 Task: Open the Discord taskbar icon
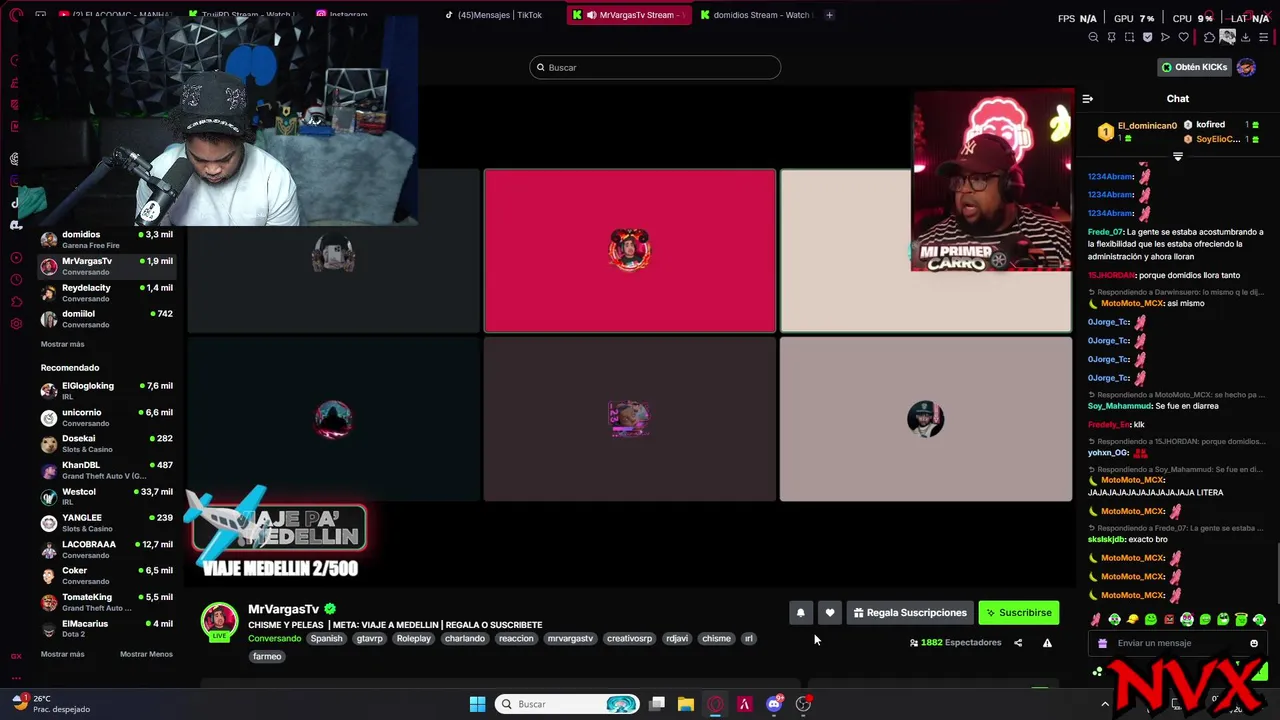(x=774, y=704)
